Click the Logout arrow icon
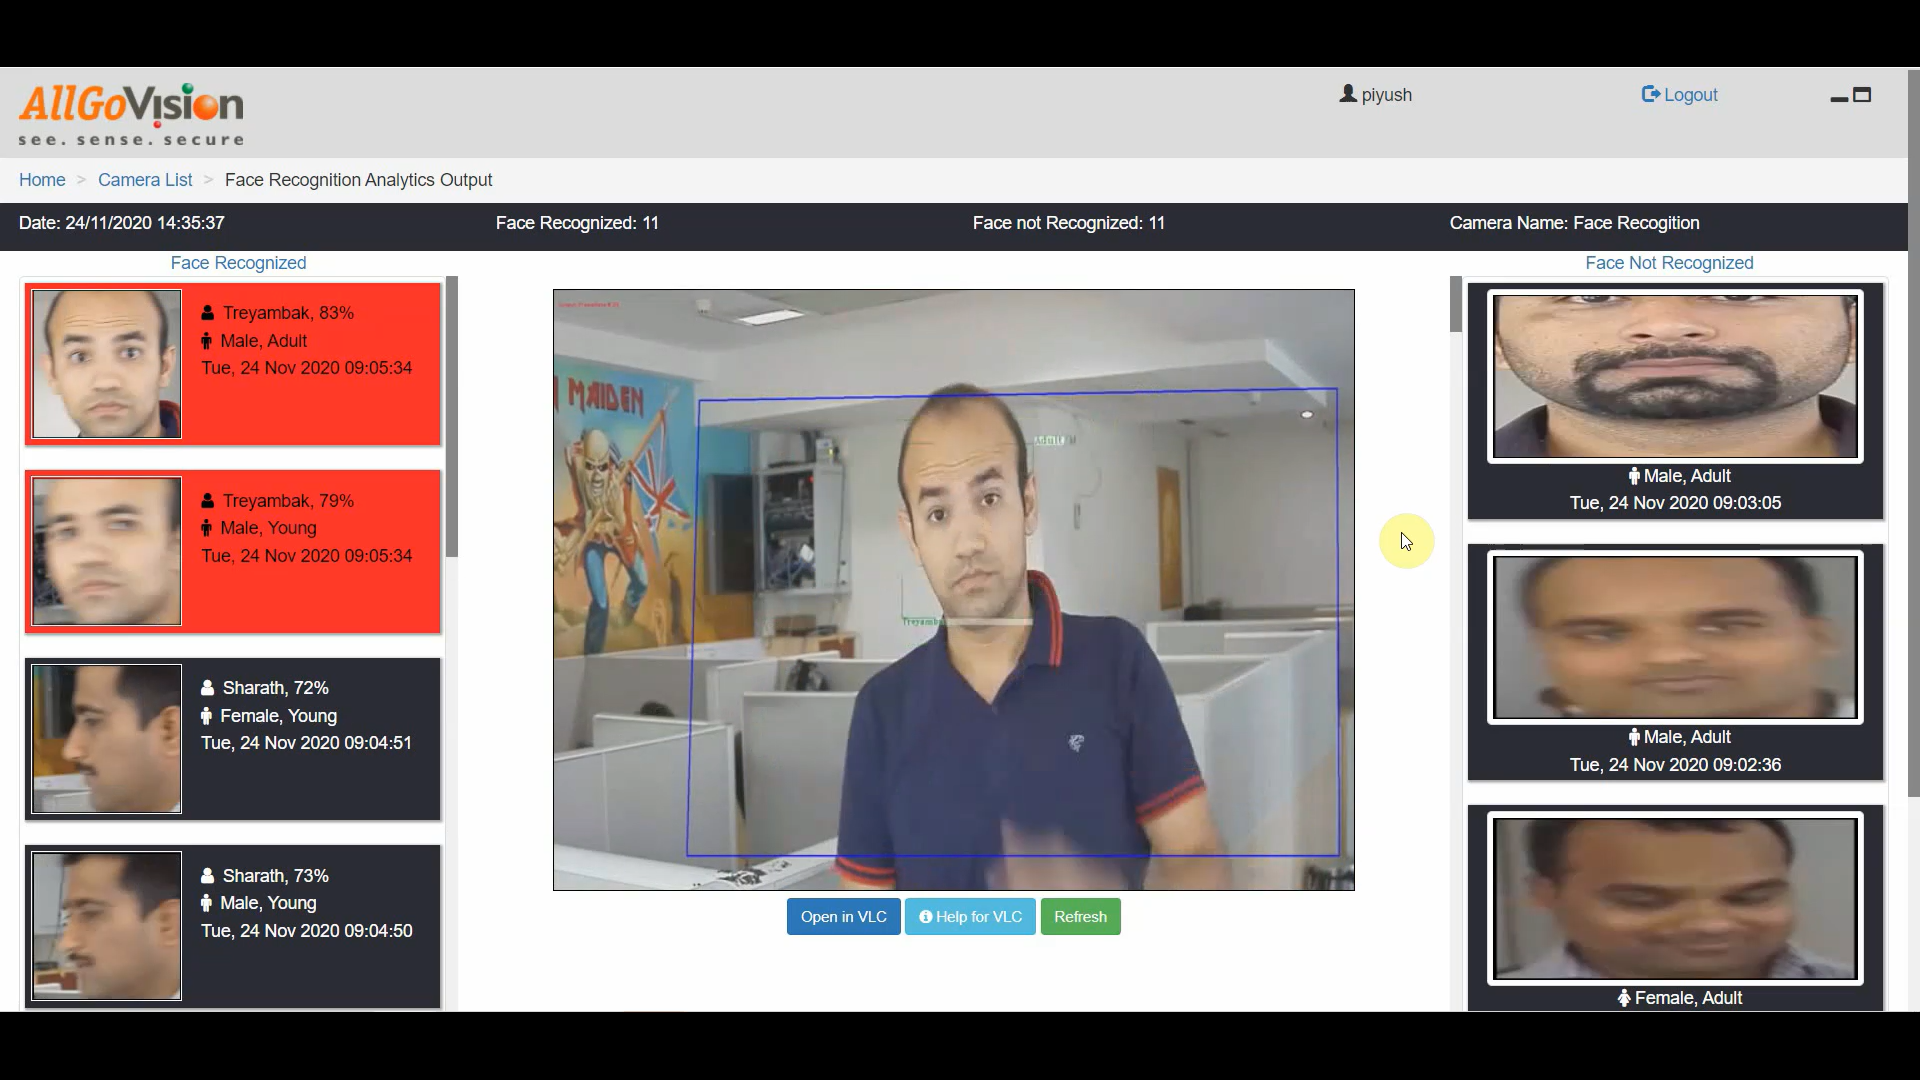This screenshot has width=1920, height=1080. (1650, 94)
